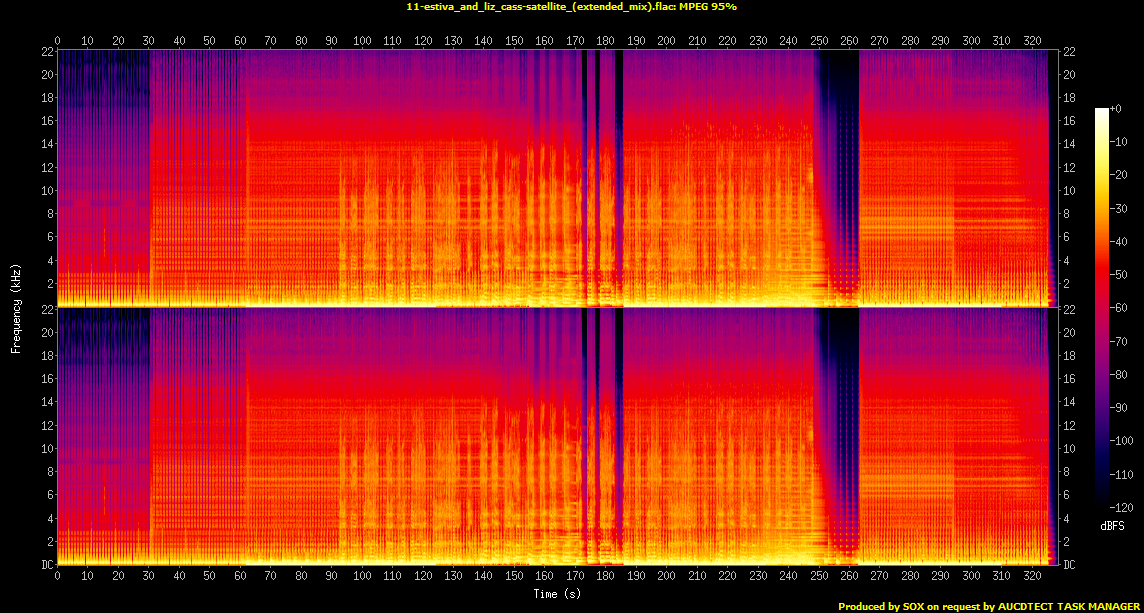
Task: Select the '-90' value on the color scale
Action: [1118, 407]
